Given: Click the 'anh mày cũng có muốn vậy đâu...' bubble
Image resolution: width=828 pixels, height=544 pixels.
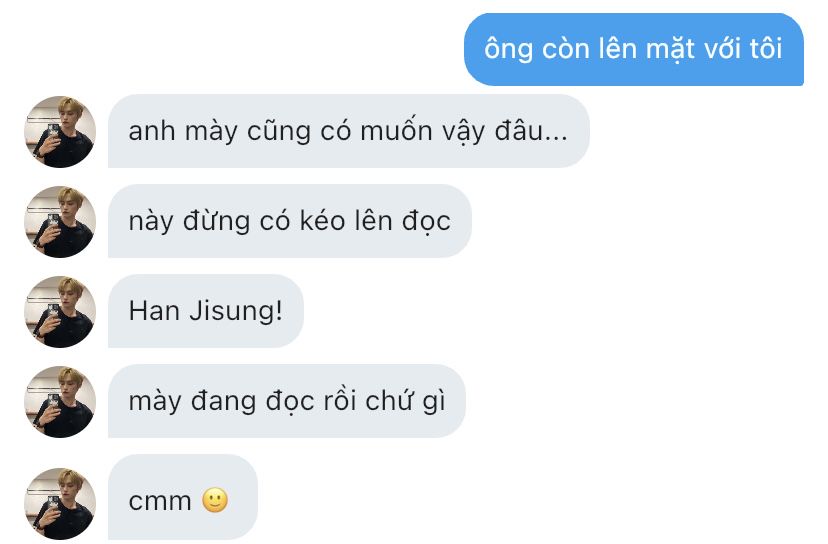Looking at the screenshot, I should click(x=349, y=131).
